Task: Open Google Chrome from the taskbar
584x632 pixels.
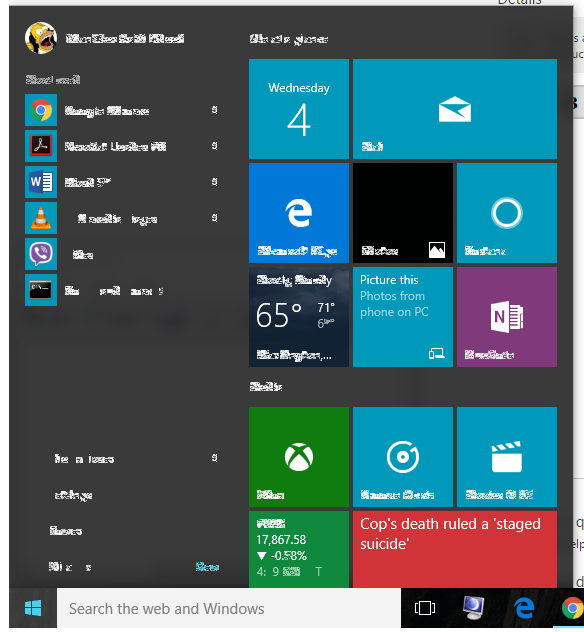Action: (x=572, y=608)
